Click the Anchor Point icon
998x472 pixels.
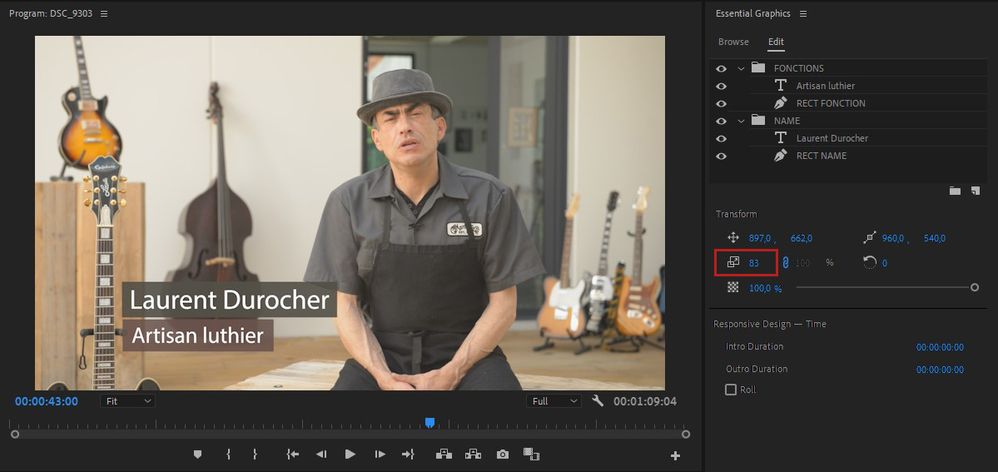pyautogui.click(x=870, y=238)
